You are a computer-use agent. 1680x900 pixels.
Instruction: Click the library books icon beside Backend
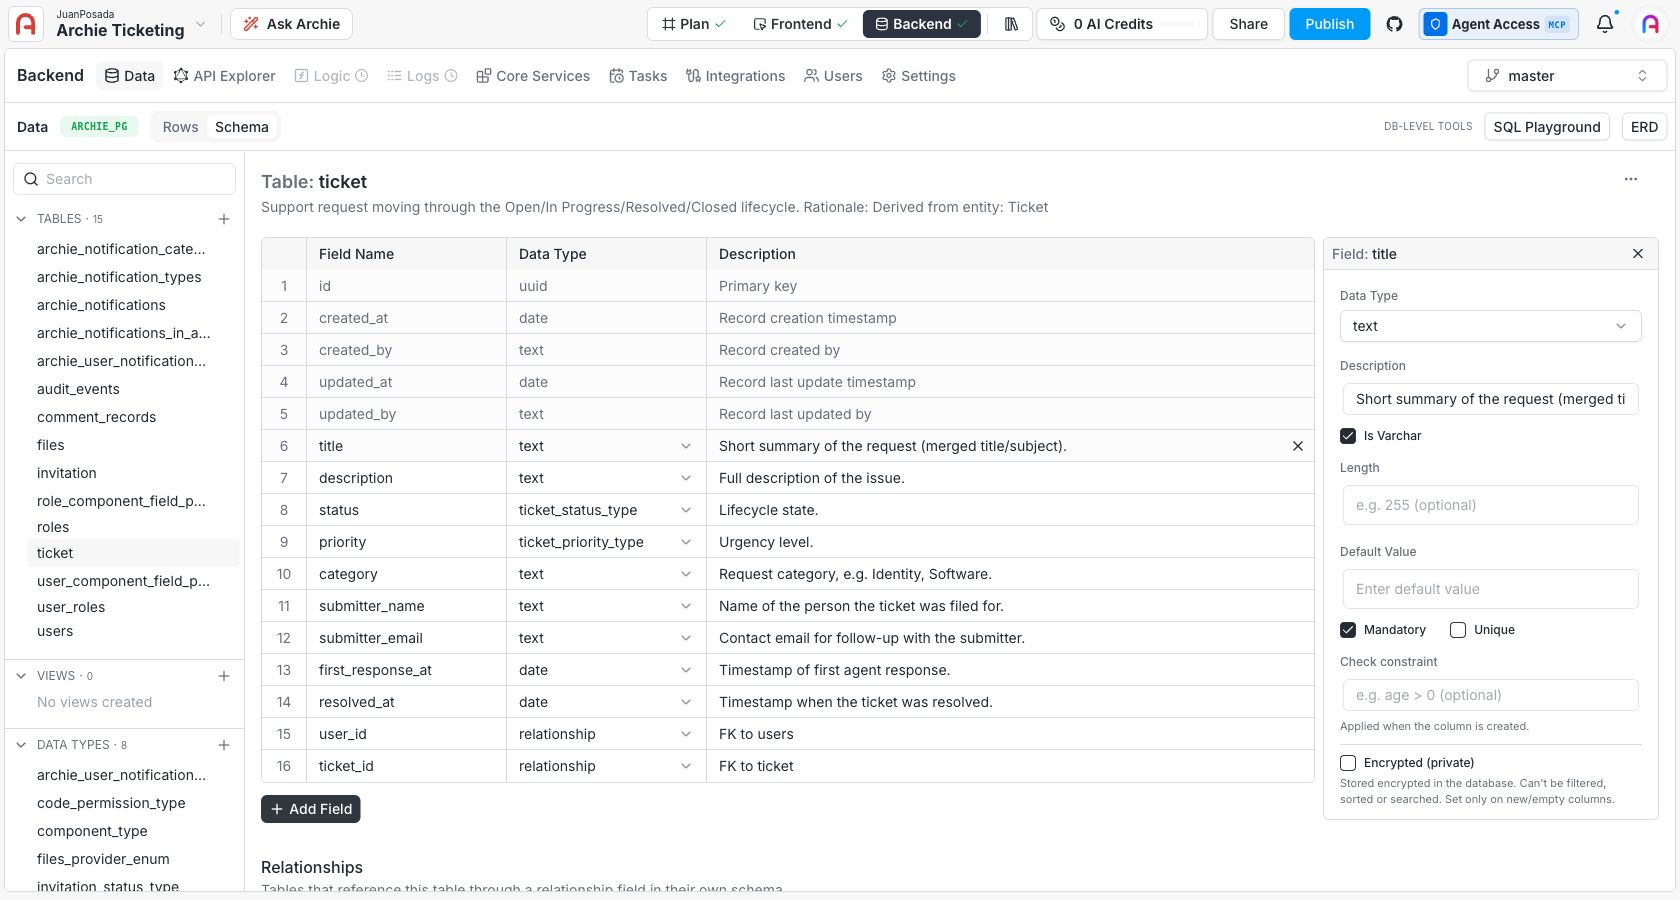point(1011,24)
